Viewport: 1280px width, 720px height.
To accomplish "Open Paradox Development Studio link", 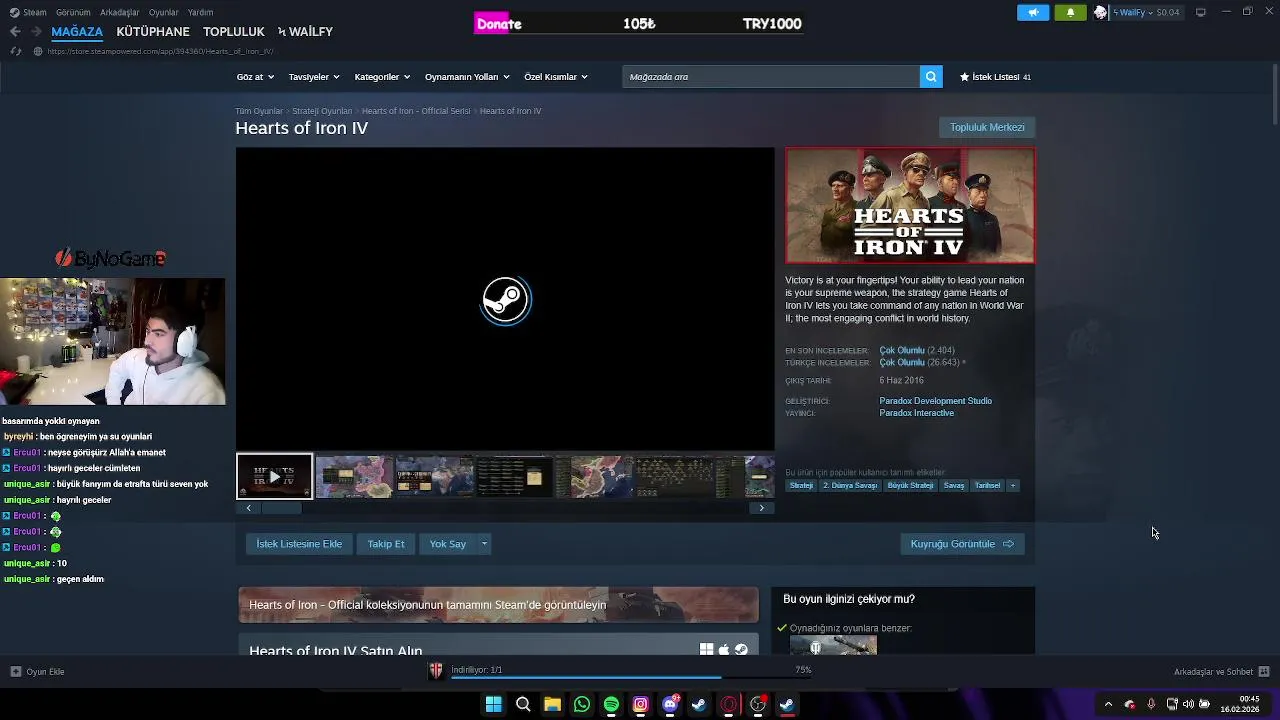I will (x=936, y=401).
